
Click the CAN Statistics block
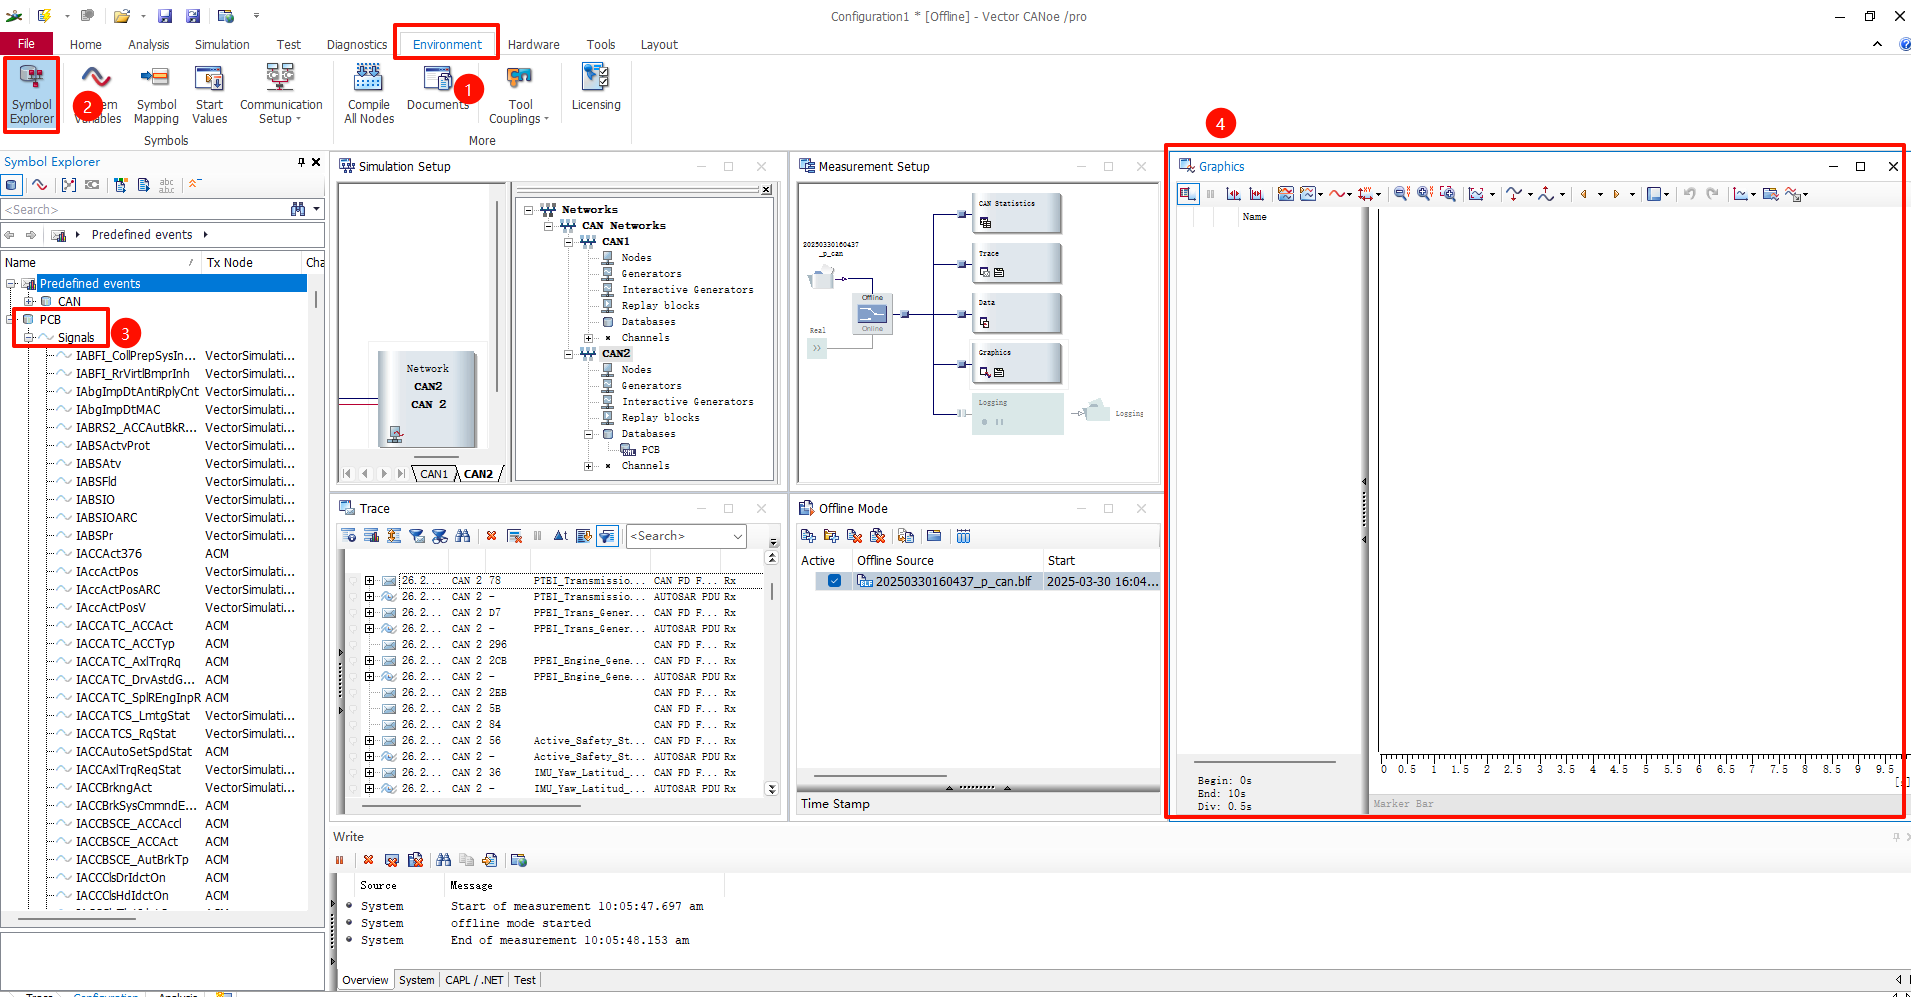[1017, 213]
